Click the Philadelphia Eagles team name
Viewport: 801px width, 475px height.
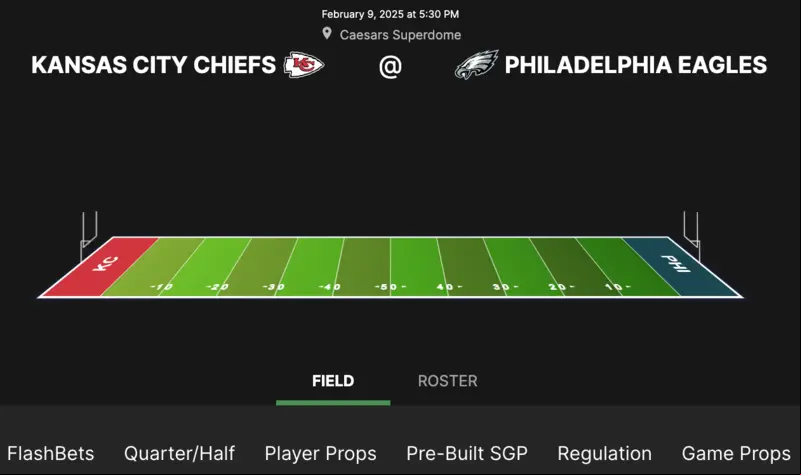pos(636,65)
